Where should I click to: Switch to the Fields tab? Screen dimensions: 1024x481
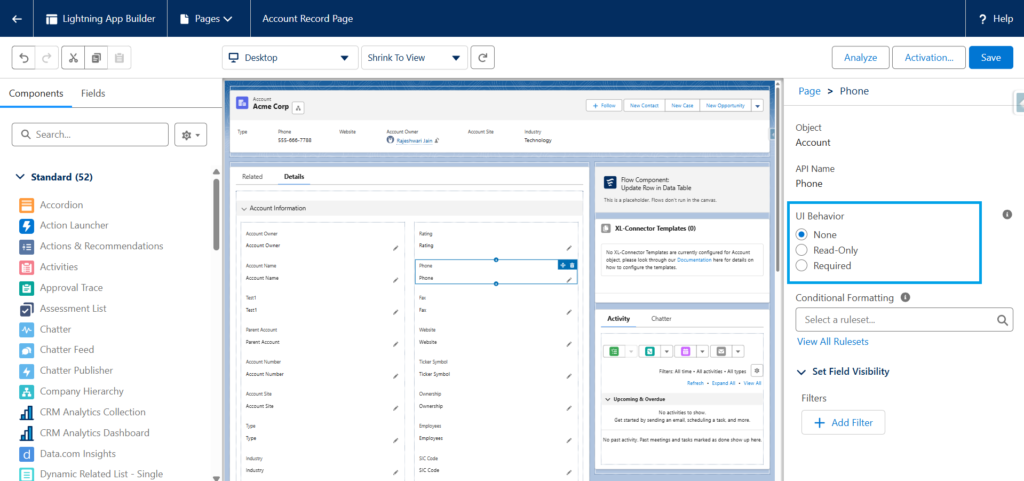click(x=93, y=94)
